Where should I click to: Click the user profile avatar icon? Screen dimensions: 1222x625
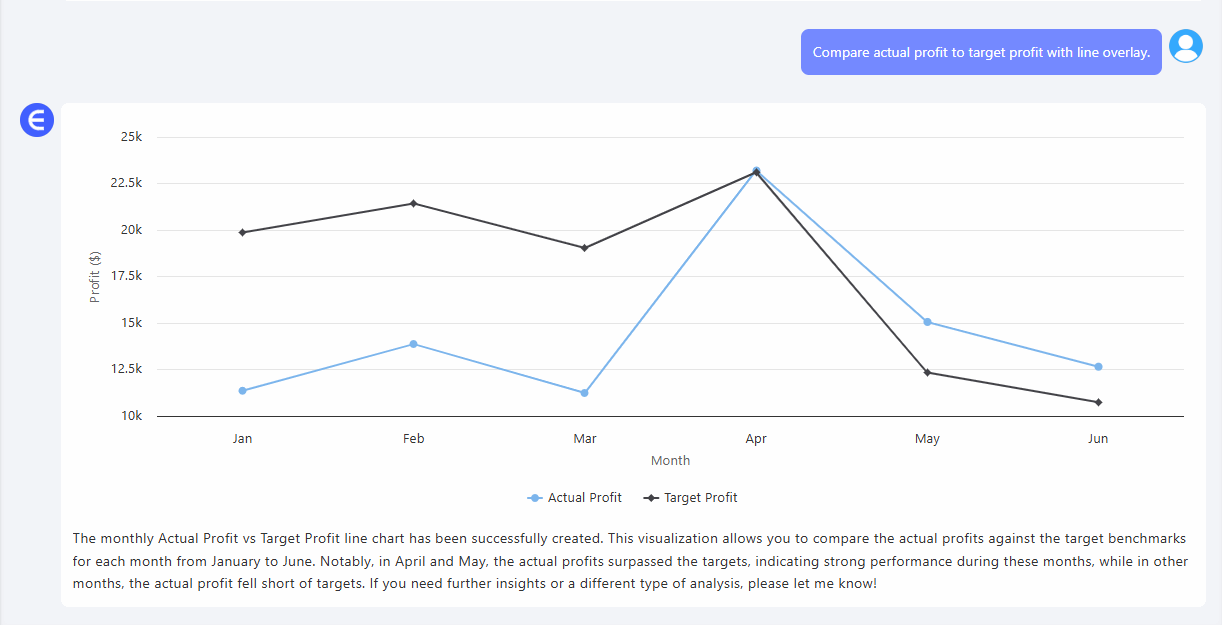tap(1185, 46)
